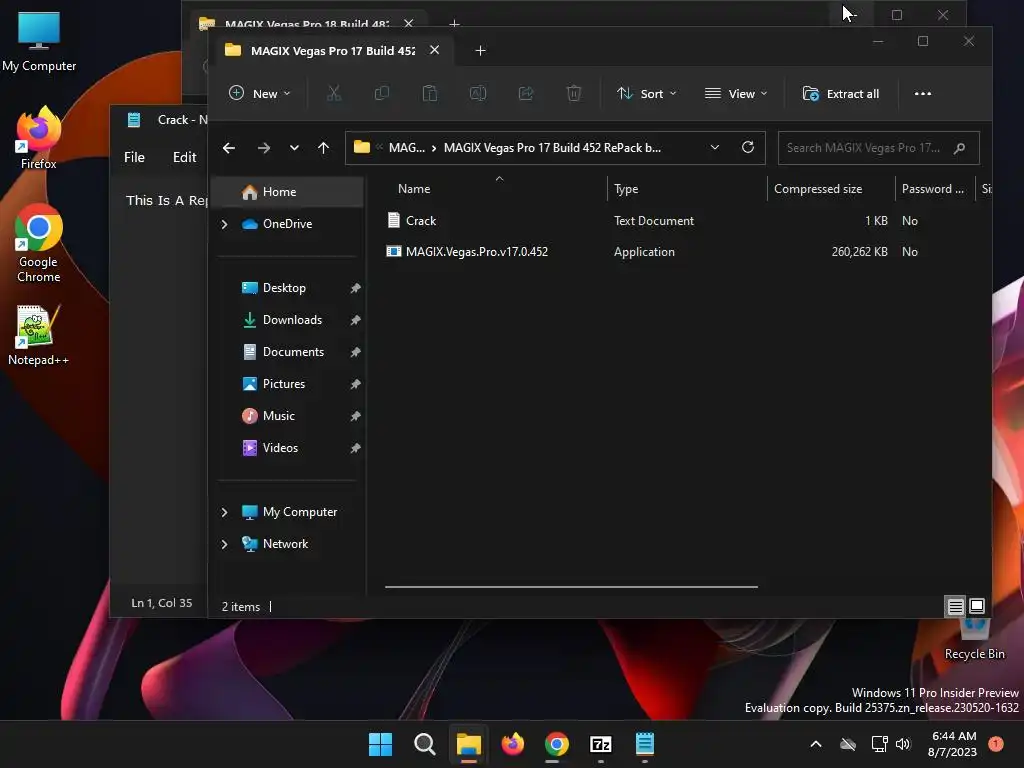This screenshot has width=1024, height=768.
Task: Click File Explorer in the taskbar
Action: click(x=468, y=744)
